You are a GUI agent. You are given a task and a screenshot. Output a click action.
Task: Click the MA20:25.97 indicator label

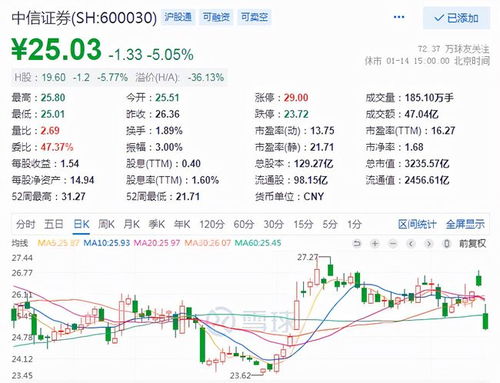click(x=157, y=243)
